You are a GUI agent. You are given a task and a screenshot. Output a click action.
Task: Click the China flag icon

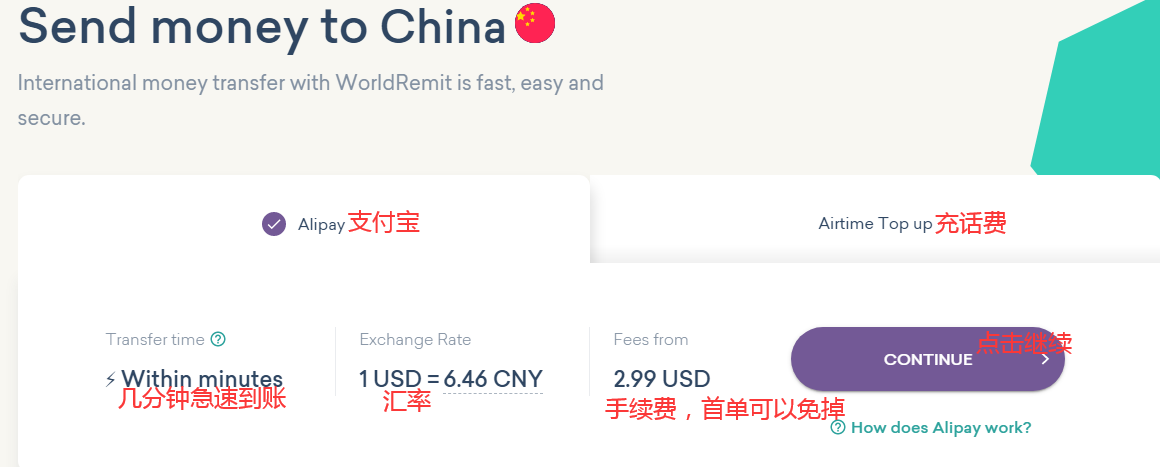click(x=534, y=24)
